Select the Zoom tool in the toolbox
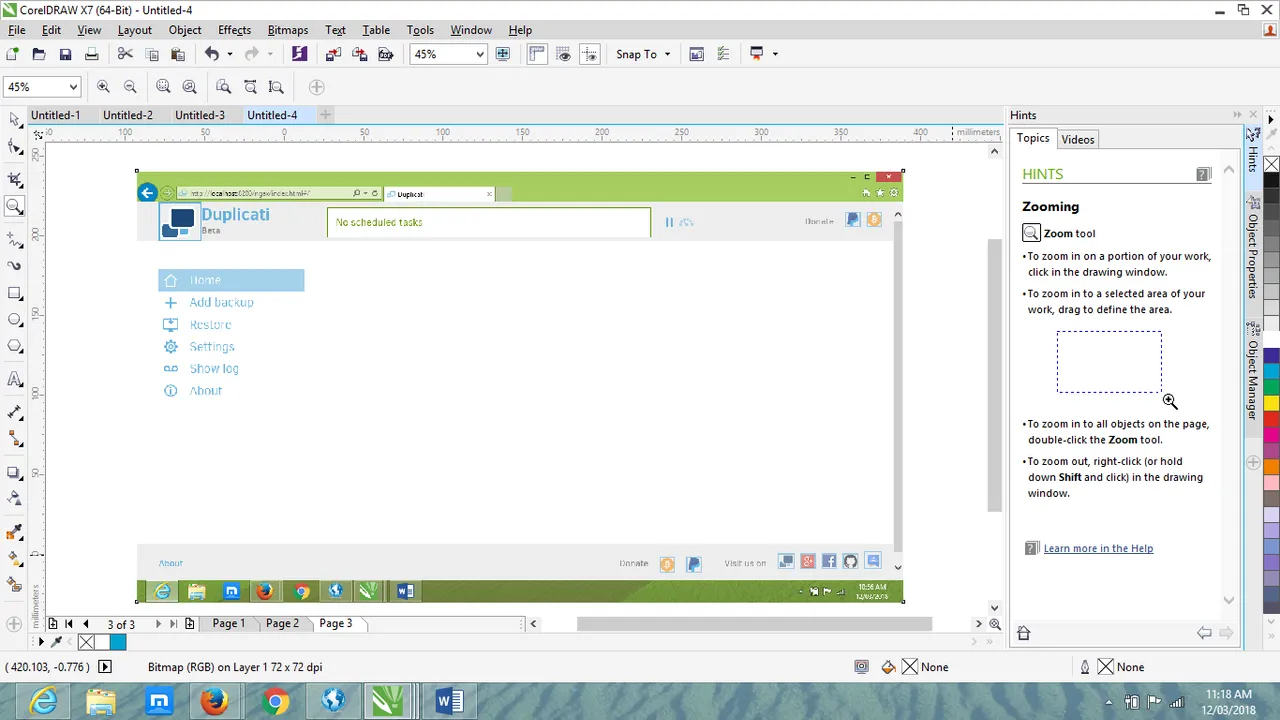Image resolution: width=1280 pixels, height=720 pixels. pos(15,206)
